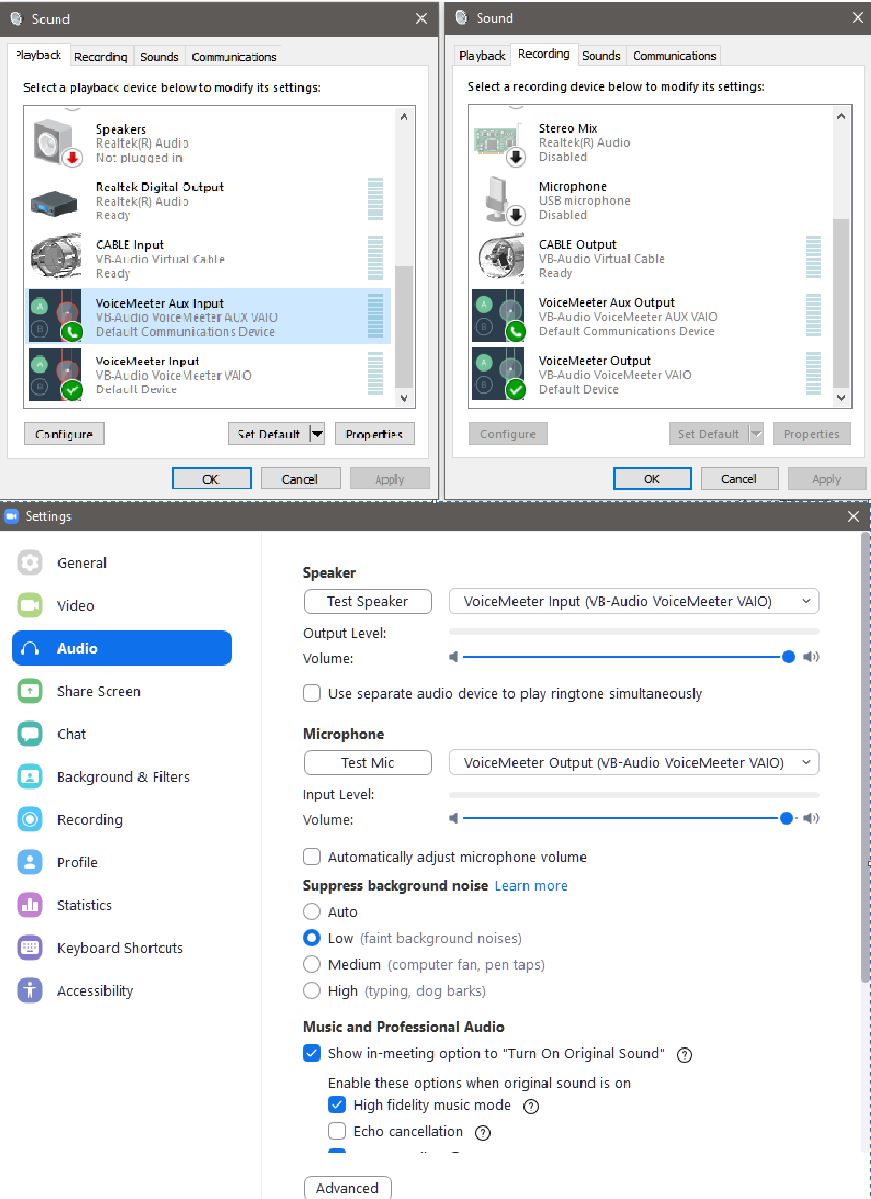The image size is (871, 1199).
Task: Click the CABLE Output device icon
Action: (x=500, y=258)
